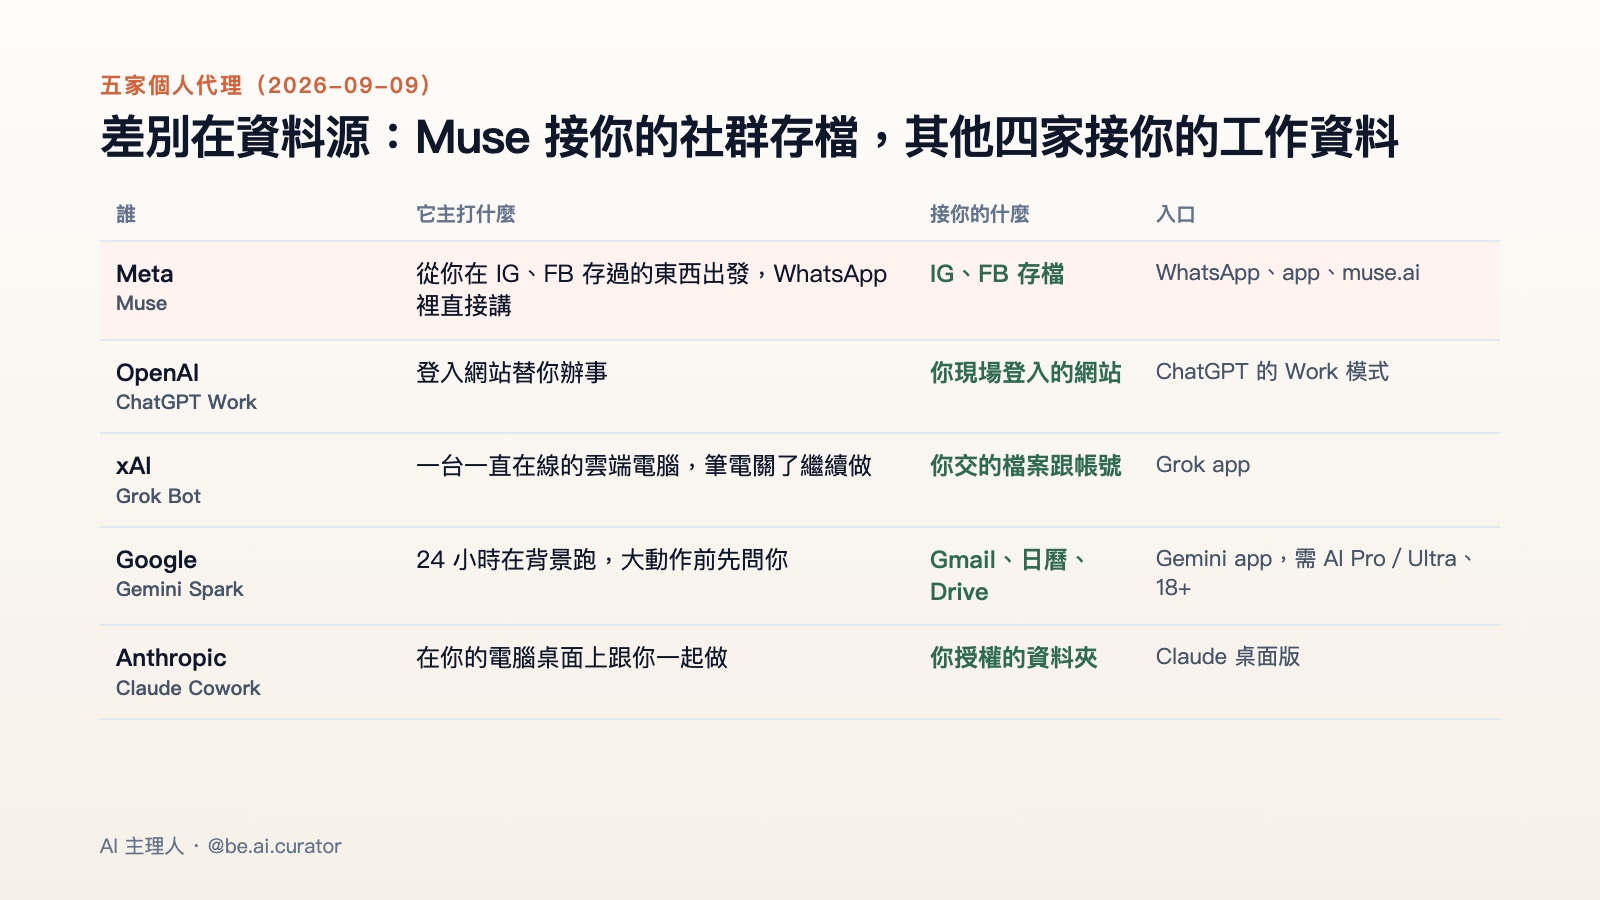This screenshot has width=1600, height=900.
Task: Click the 誰 column header
Action: point(126,214)
